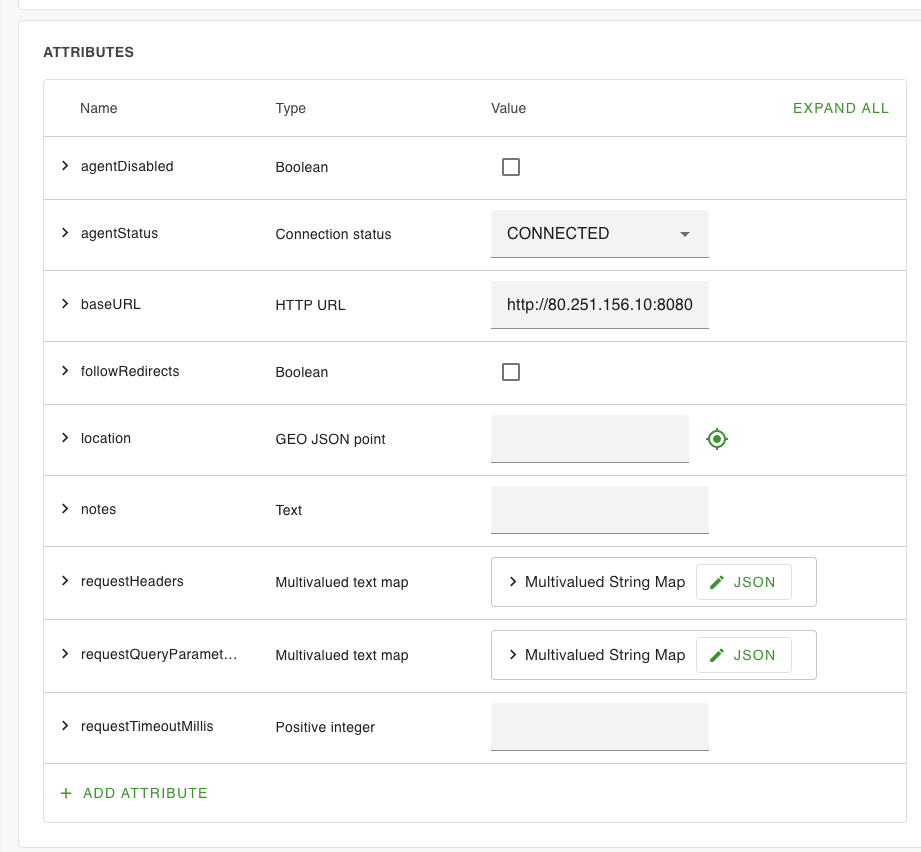
Task: Expand the requestHeaders Multivalued String Map
Action: 513,582
